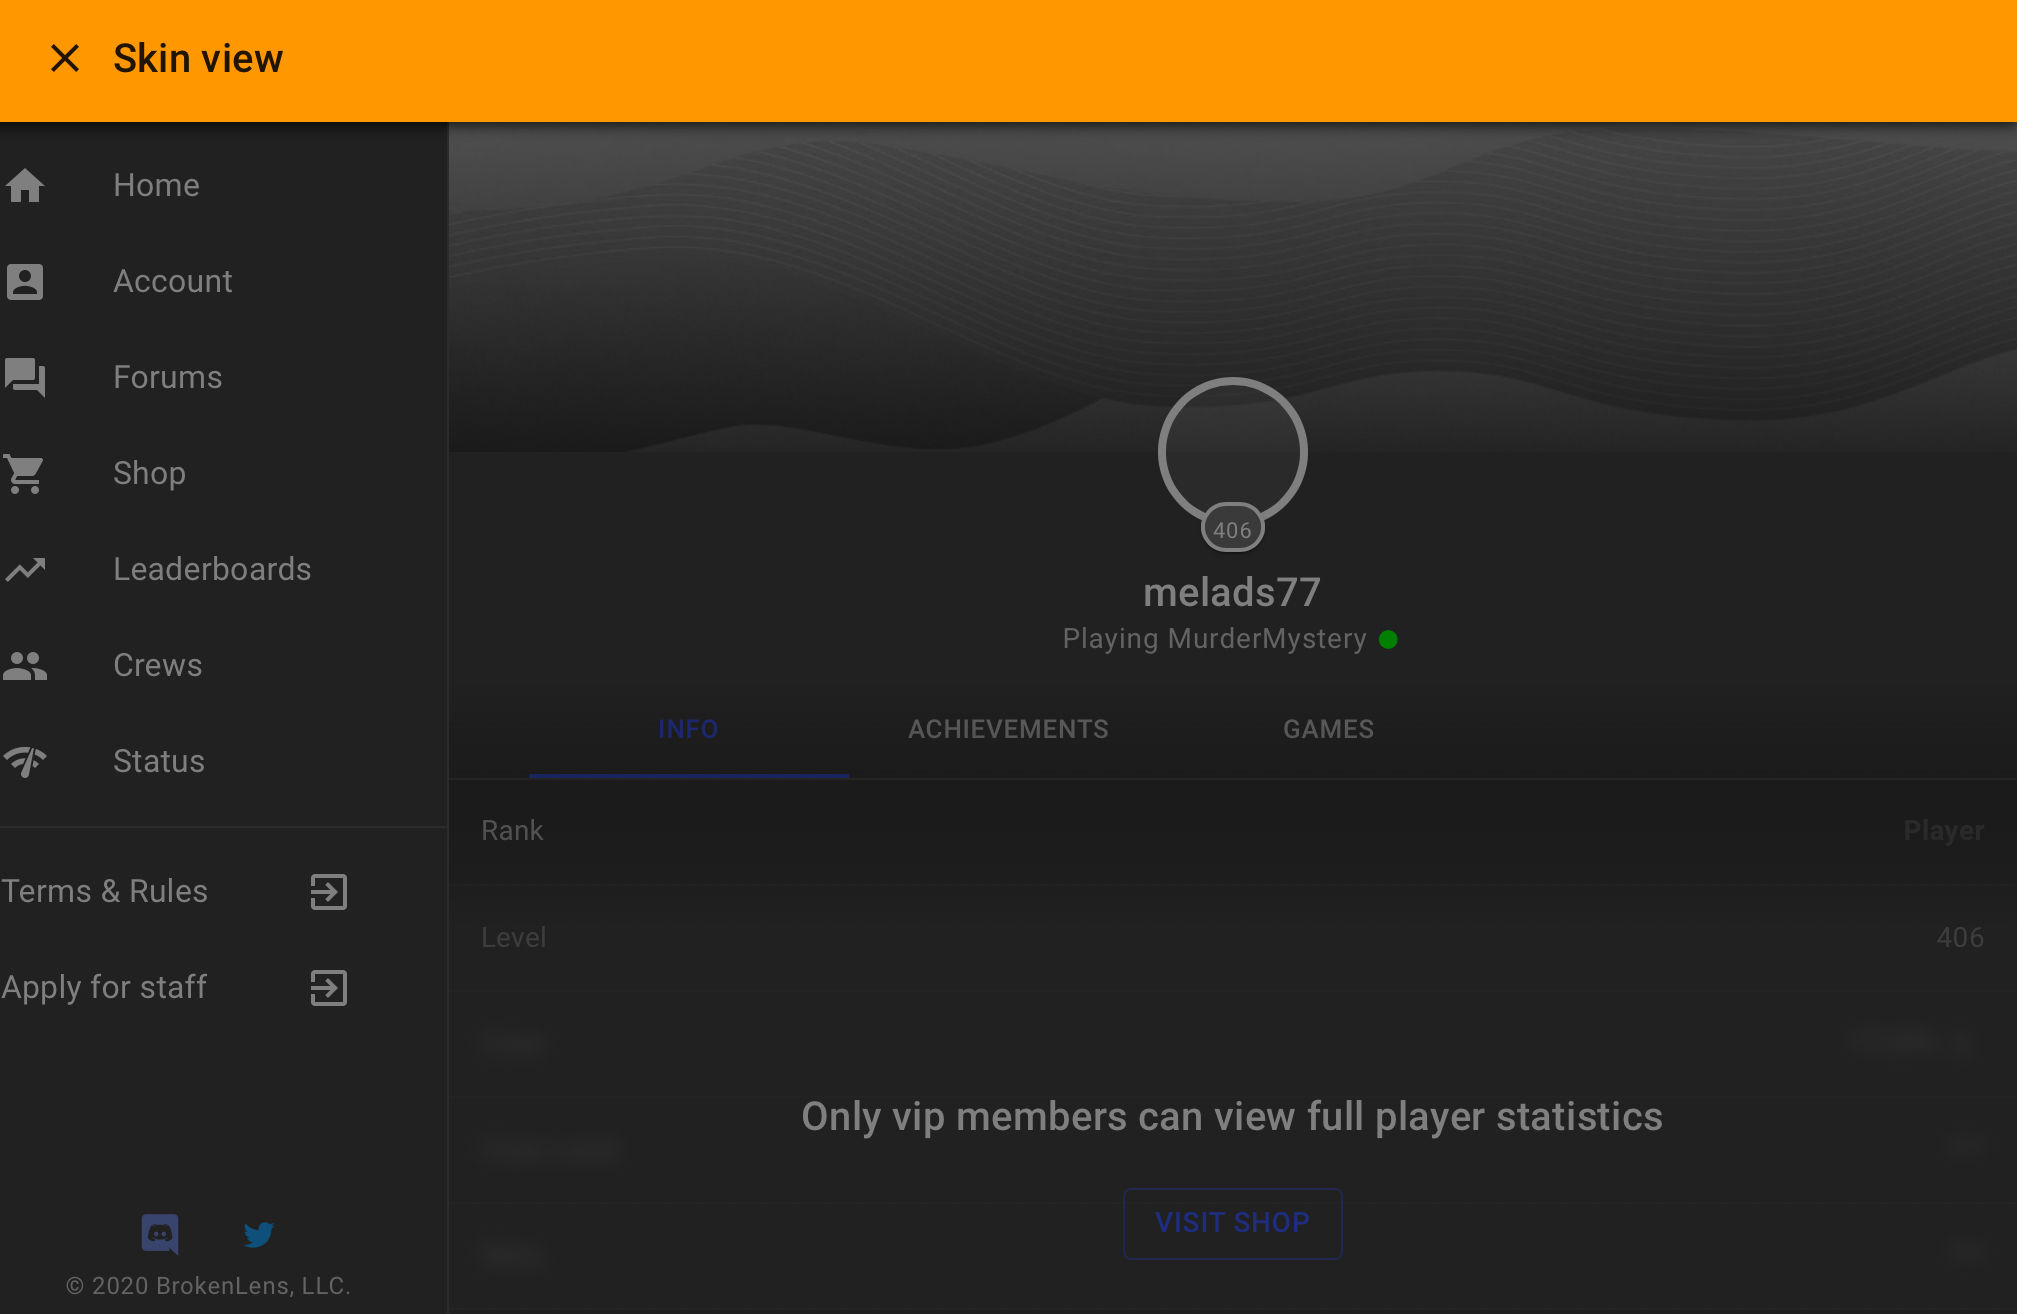Open the Discord link icon
Viewport: 2017px width, 1314px height.
click(160, 1233)
